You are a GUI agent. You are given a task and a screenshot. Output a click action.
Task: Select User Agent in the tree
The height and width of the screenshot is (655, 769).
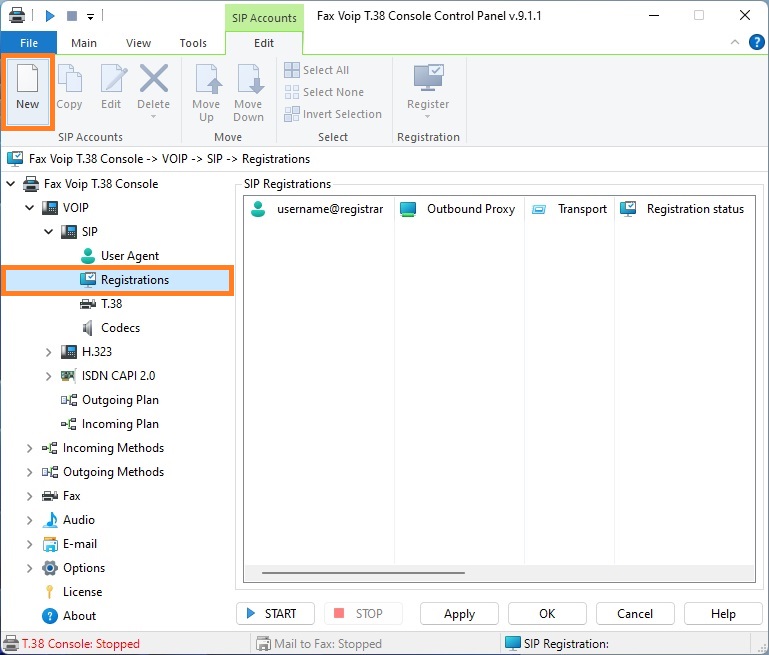pyautogui.click(x=130, y=256)
